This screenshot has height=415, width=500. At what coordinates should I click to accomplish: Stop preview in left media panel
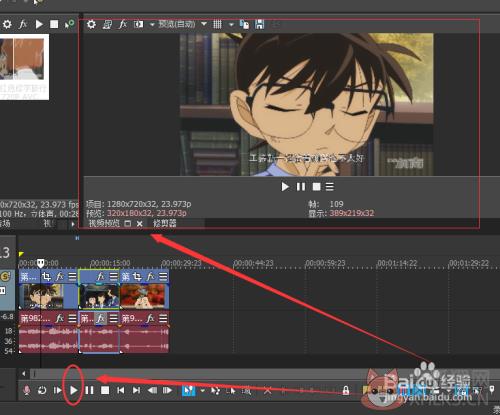[x=54, y=24]
